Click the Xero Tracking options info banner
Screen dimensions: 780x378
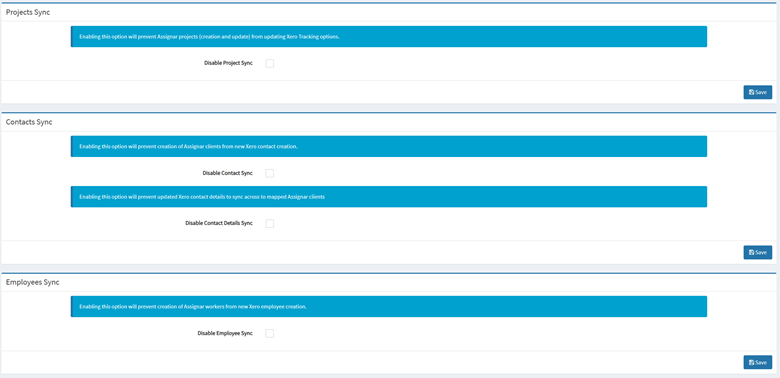[x=389, y=37]
